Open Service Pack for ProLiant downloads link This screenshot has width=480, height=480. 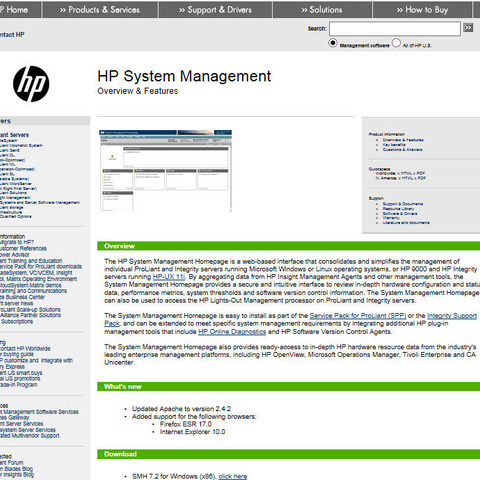(x=41, y=267)
